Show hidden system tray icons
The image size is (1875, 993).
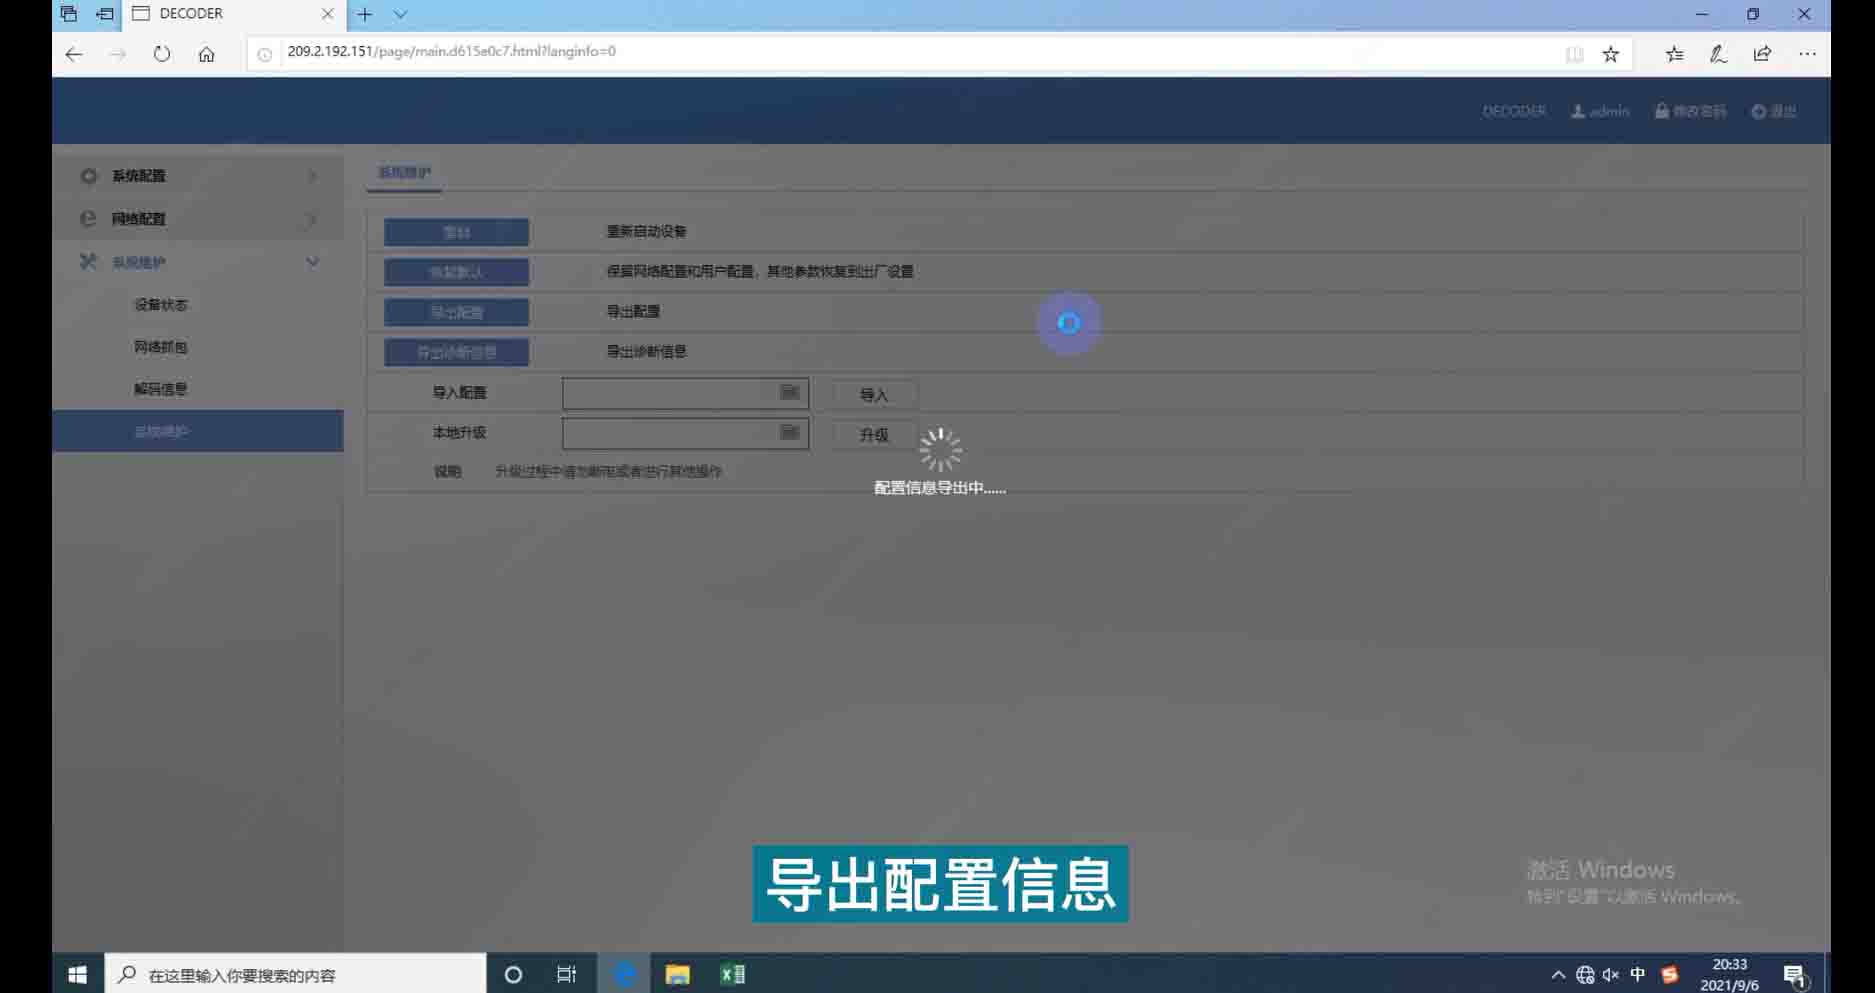click(x=1558, y=975)
